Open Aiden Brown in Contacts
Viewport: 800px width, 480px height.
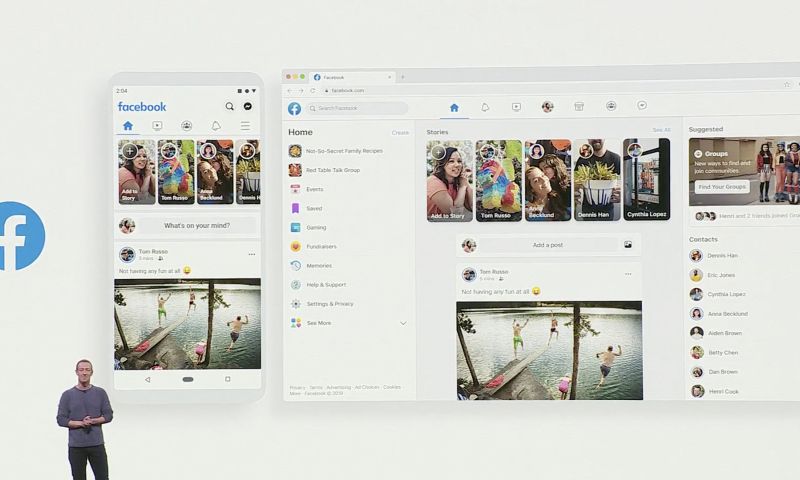[x=716, y=333]
